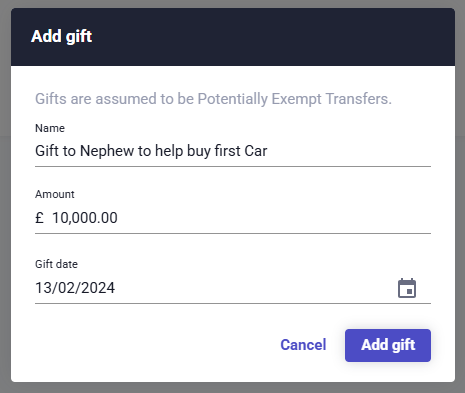Click the day 13 in gift date
This screenshot has height=393, width=465.
pyautogui.click(x=43, y=288)
